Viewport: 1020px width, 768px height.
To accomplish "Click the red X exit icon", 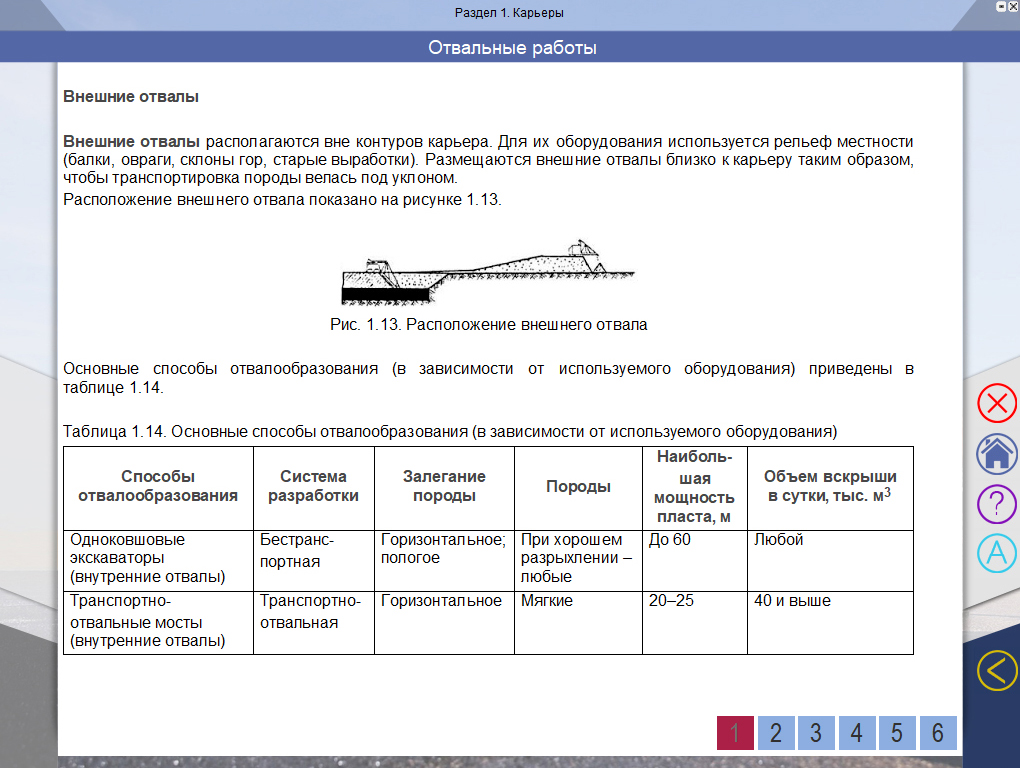I will (x=996, y=404).
